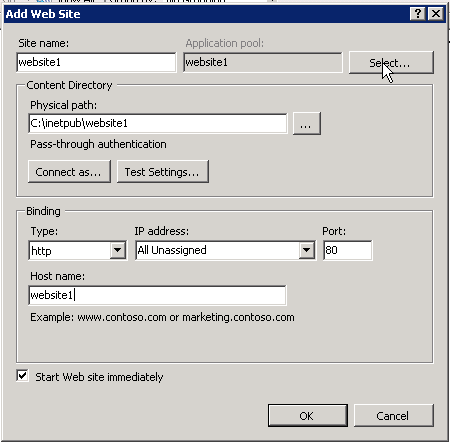Close the Add Web Site dialog
The image size is (450, 443).
coord(436,14)
